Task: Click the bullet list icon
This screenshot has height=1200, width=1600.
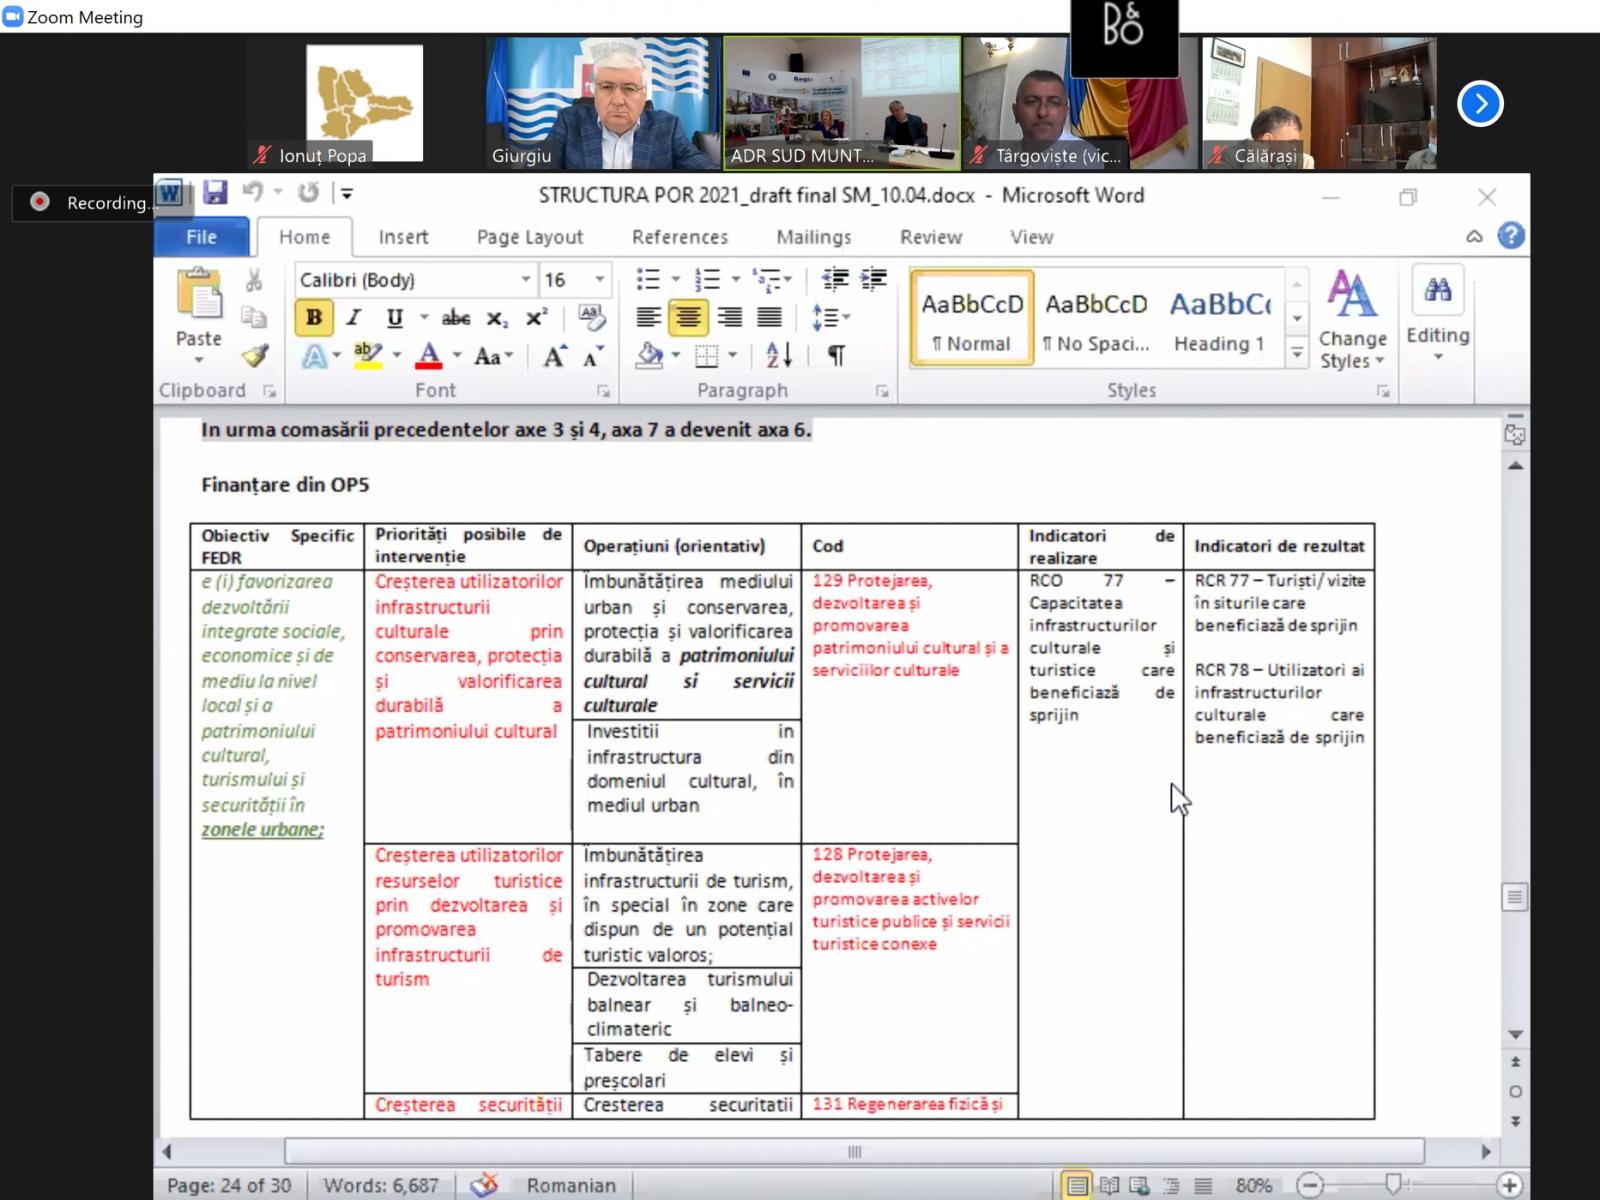Action: point(648,280)
